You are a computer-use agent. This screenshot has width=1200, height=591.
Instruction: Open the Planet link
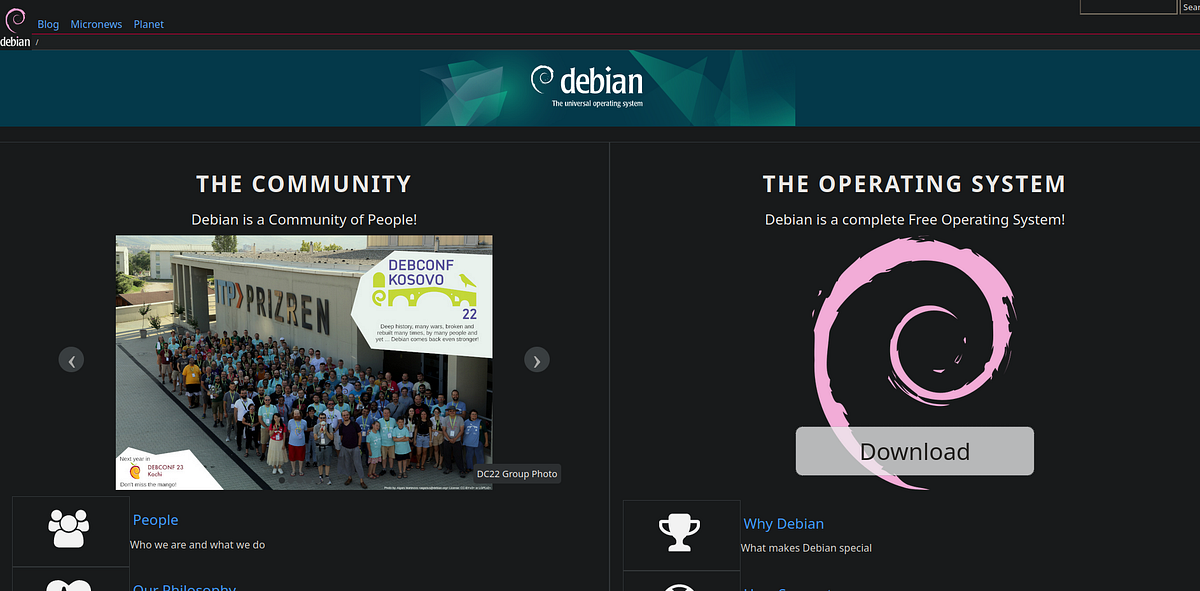coord(149,24)
